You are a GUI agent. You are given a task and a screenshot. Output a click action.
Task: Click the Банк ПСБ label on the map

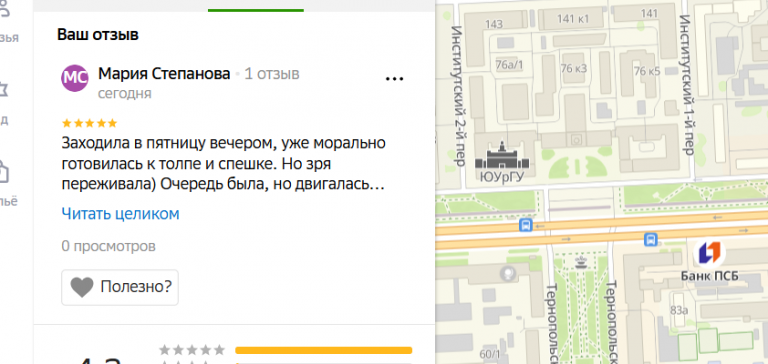710,276
